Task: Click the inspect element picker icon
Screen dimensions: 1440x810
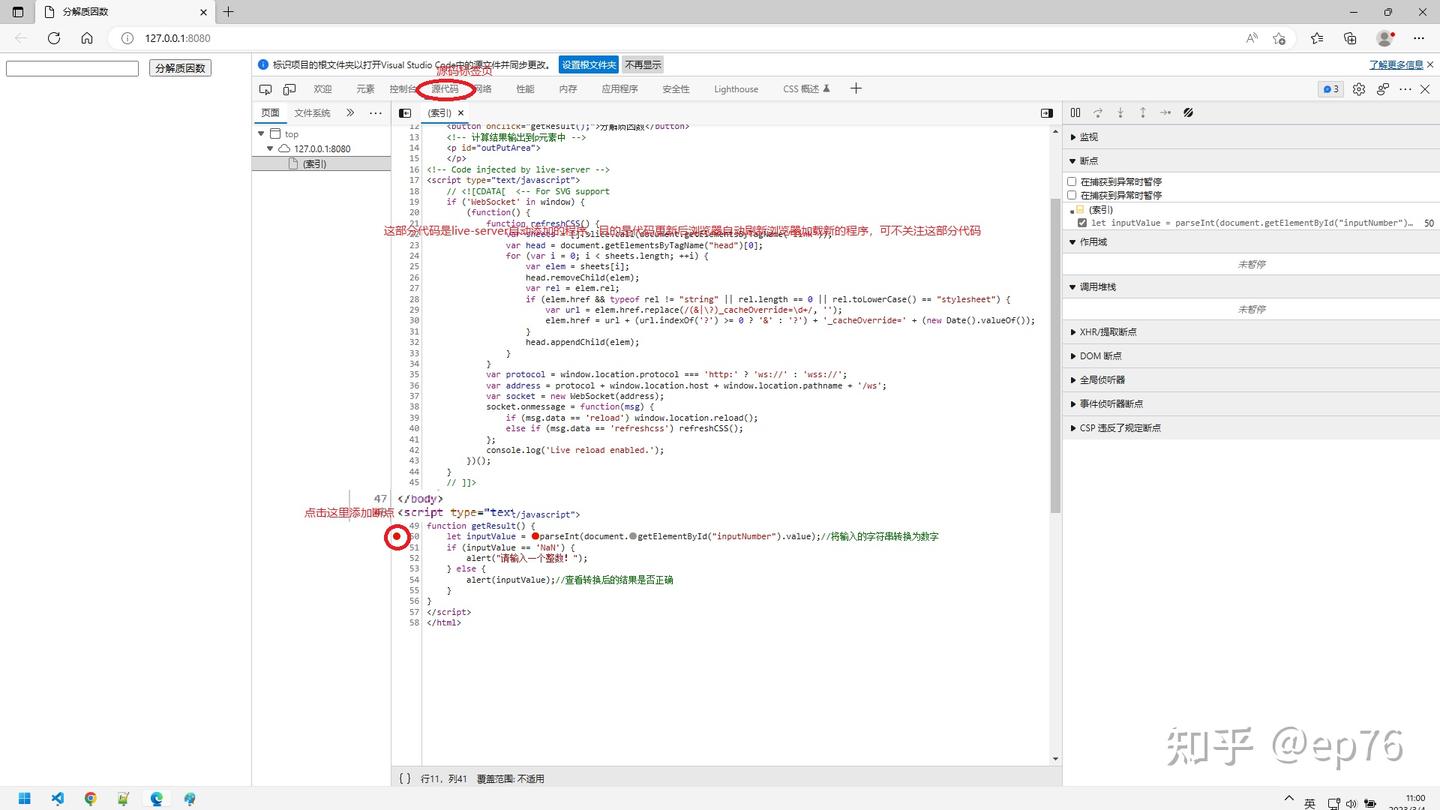Action: 265,89
